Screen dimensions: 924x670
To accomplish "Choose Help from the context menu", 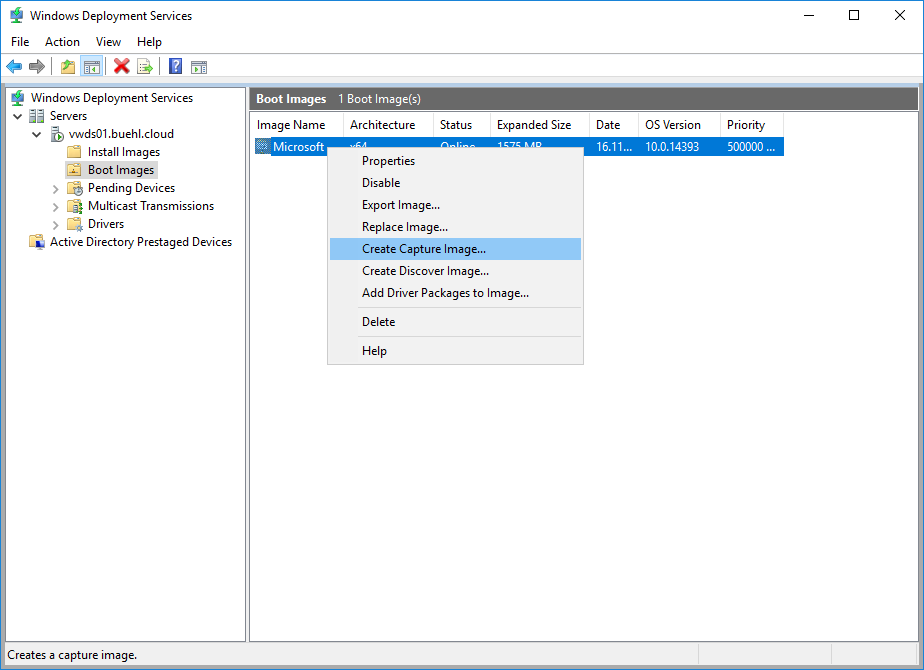I will pyautogui.click(x=456, y=351).
